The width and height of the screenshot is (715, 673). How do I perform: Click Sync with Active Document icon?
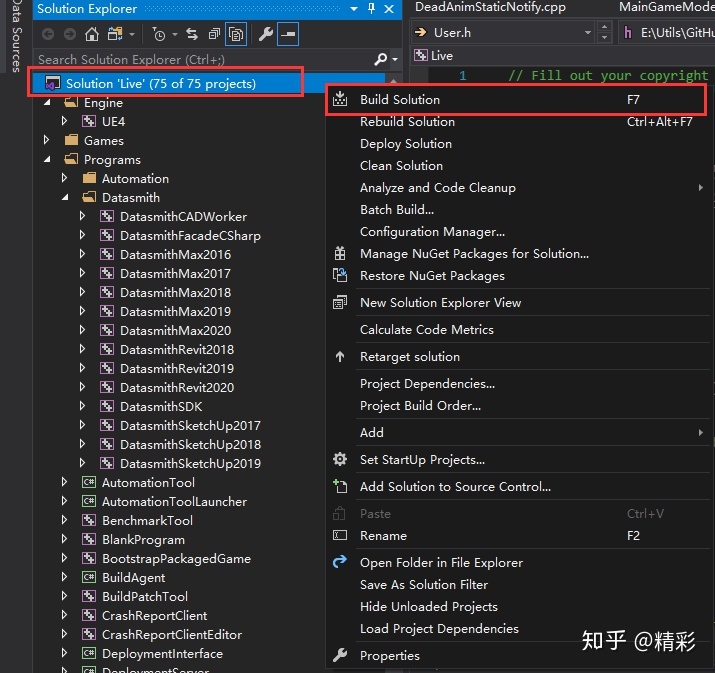pyautogui.click(x=192, y=34)
